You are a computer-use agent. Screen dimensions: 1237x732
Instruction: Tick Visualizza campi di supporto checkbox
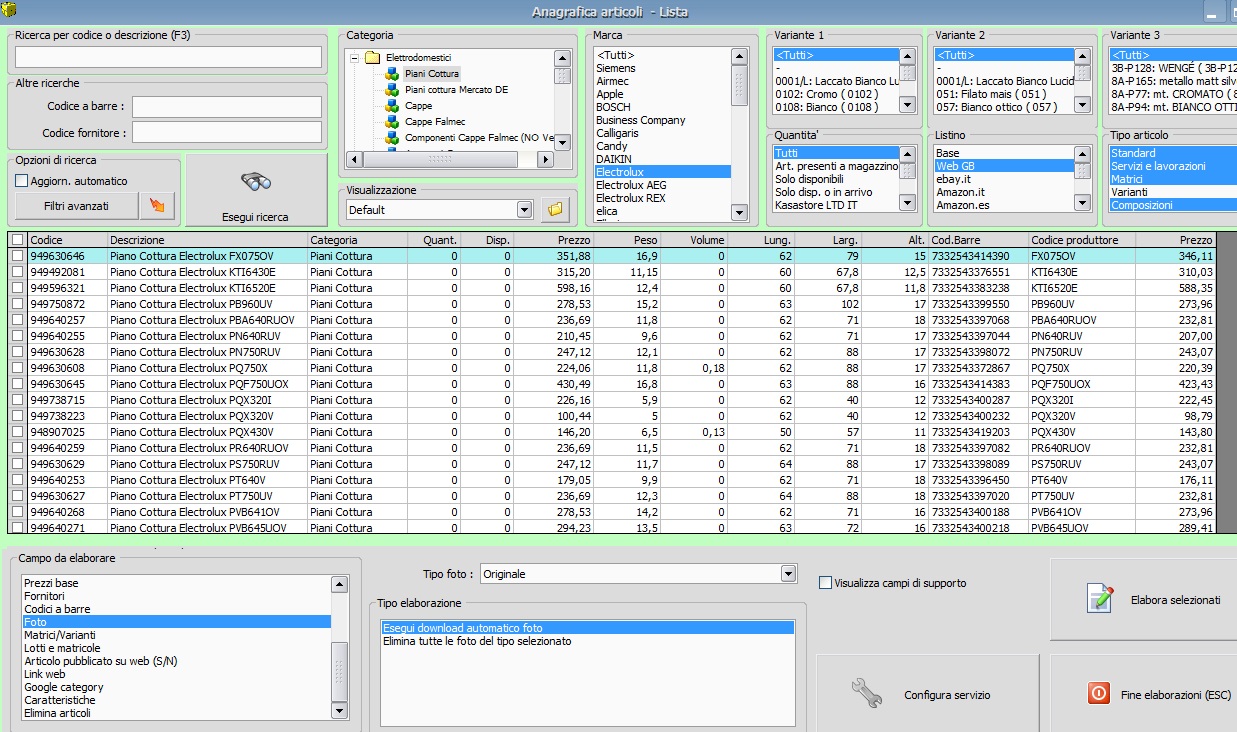pos(825,583)
